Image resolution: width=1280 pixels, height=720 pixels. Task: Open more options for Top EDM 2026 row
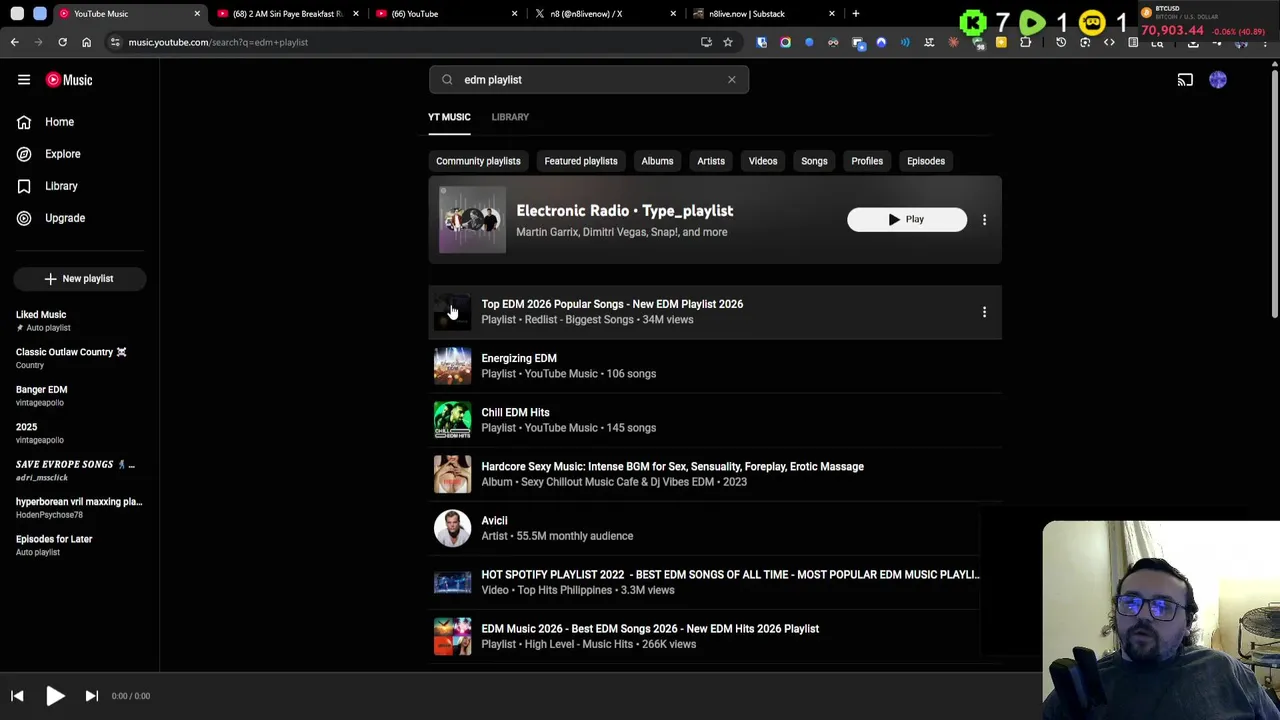pyautogui.click(x=984, y=312)
